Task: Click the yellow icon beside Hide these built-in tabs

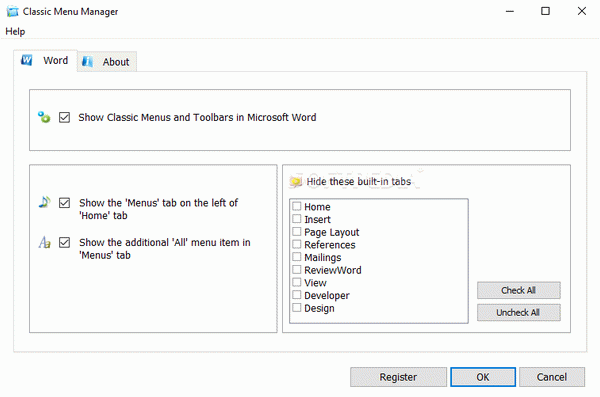Action: 295,181
